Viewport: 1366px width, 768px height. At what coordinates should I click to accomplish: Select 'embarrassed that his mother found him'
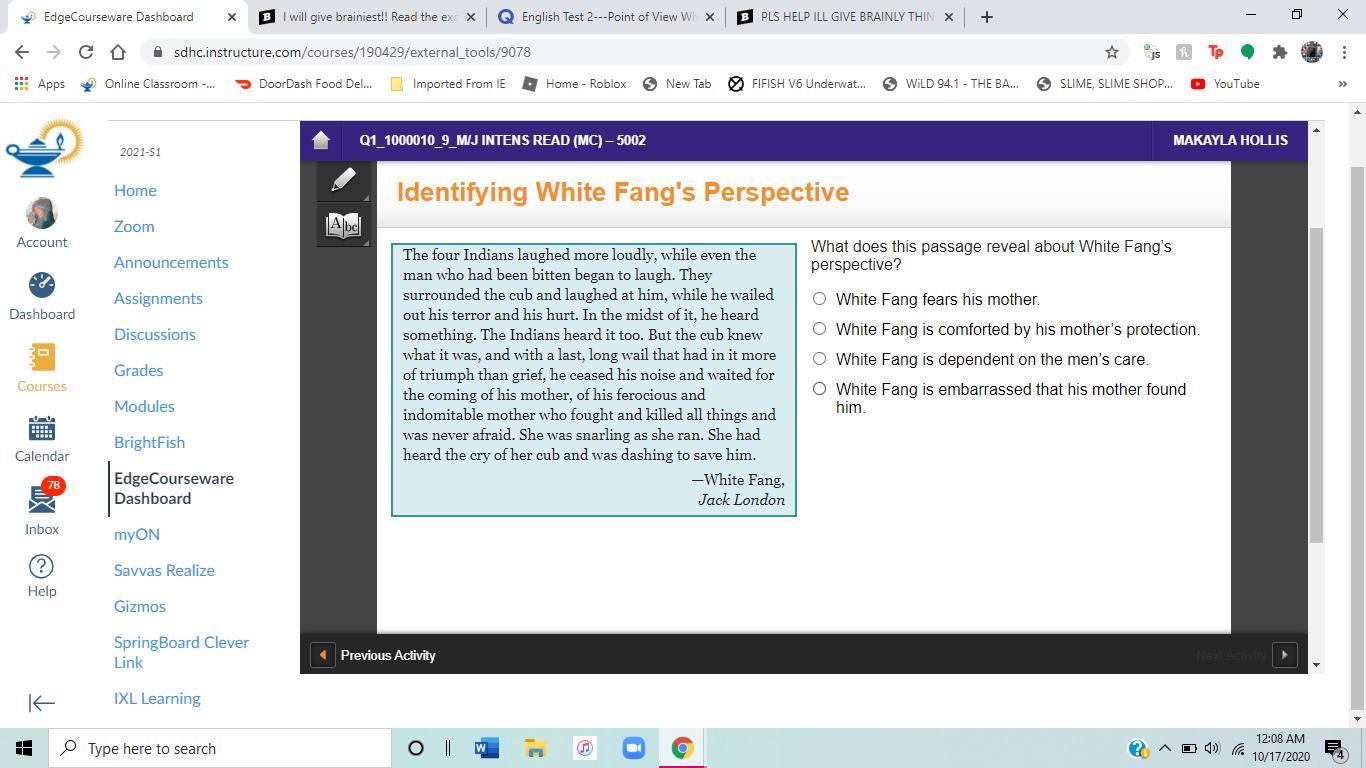click(819, 389)
